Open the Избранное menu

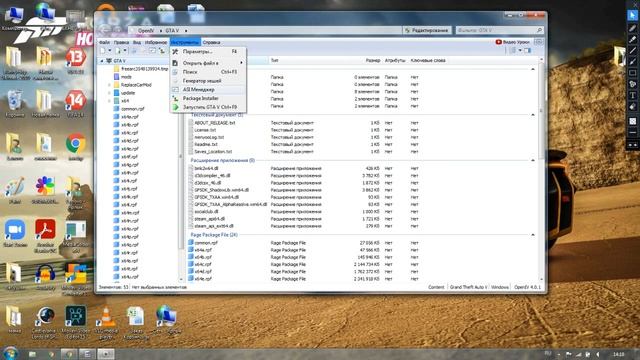(156, 42)
